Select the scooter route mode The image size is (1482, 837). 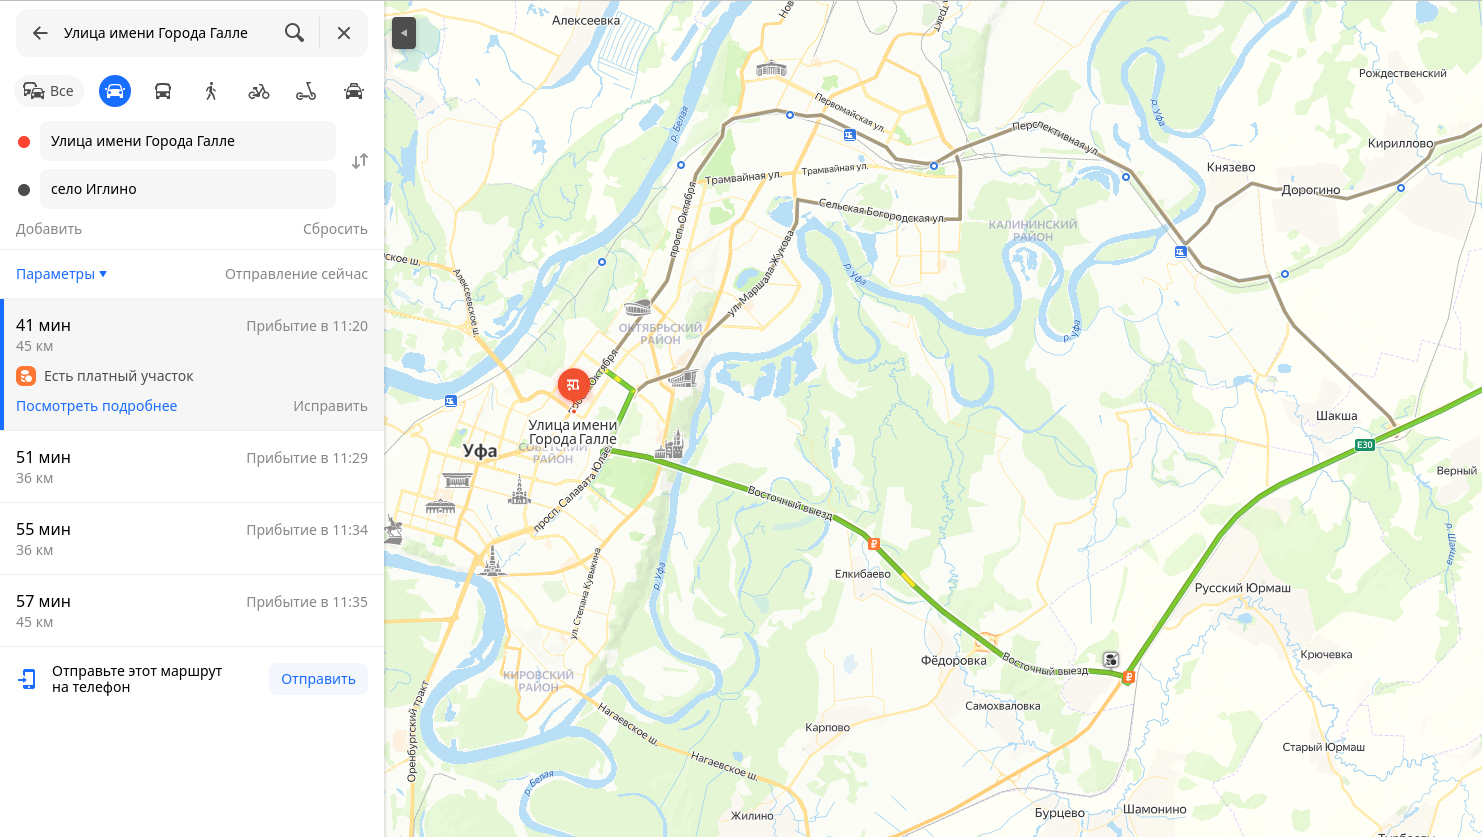point(306,91)
